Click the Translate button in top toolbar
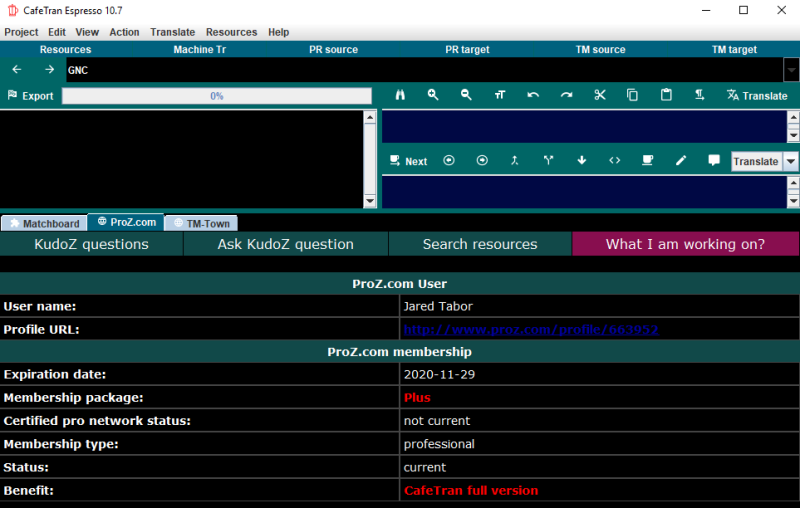This screenshot has height=508, width=800. 757,96
